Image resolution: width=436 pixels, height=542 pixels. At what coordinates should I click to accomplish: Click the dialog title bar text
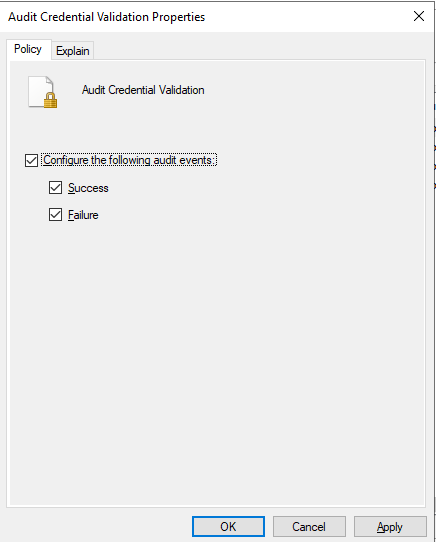point(106,17)
